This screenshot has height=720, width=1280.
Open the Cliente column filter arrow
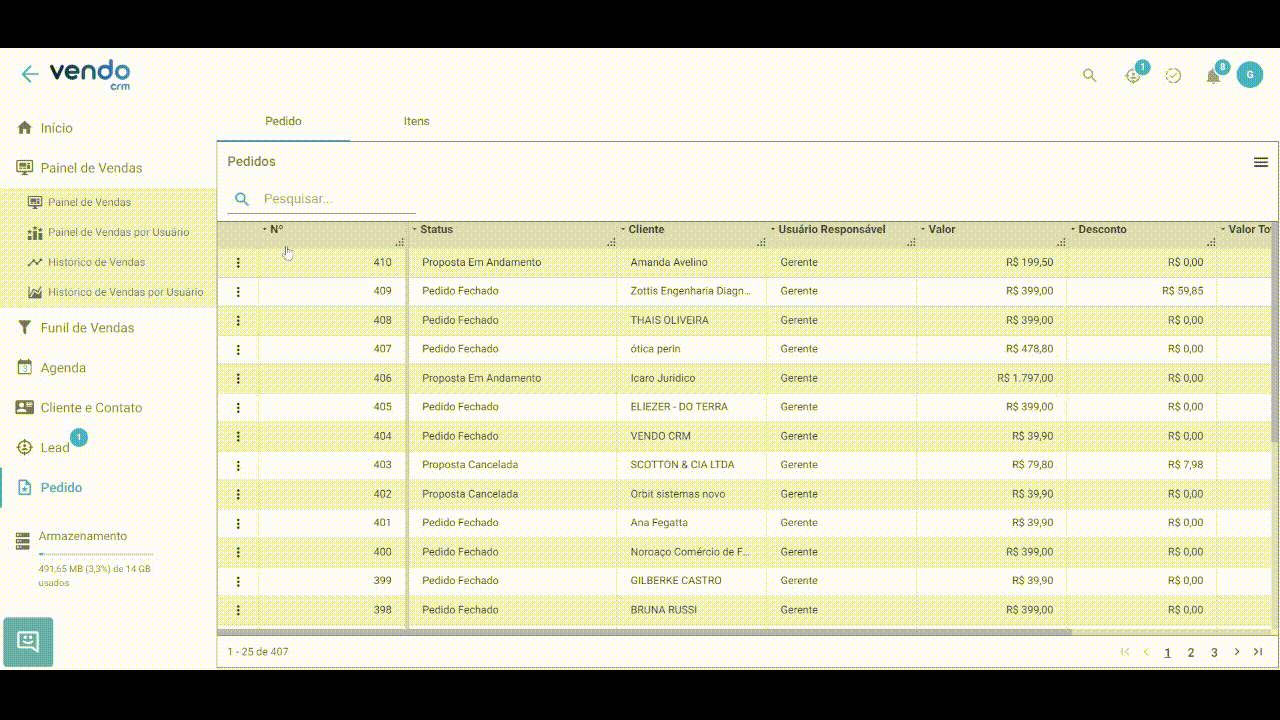[x=623, y=229]
